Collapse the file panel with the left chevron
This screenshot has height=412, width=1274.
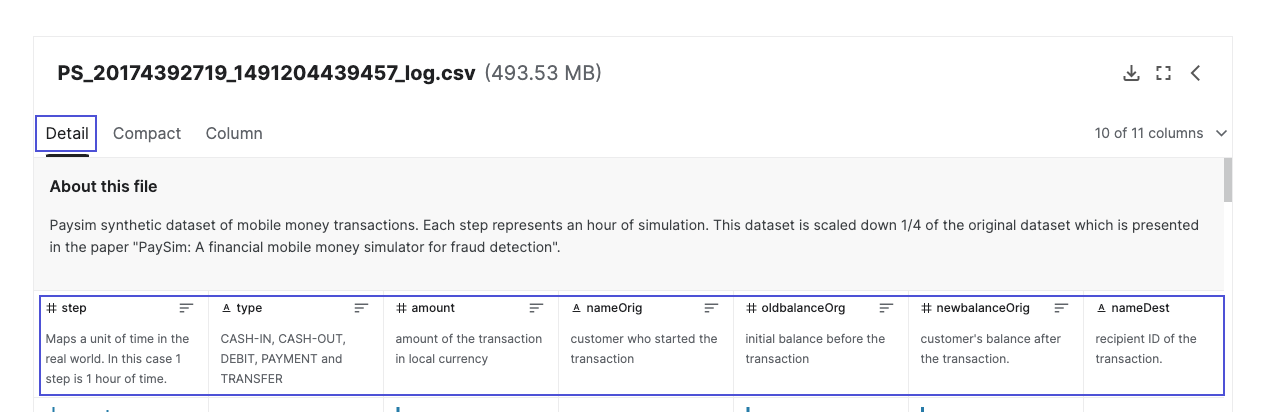coord(1195,73)
